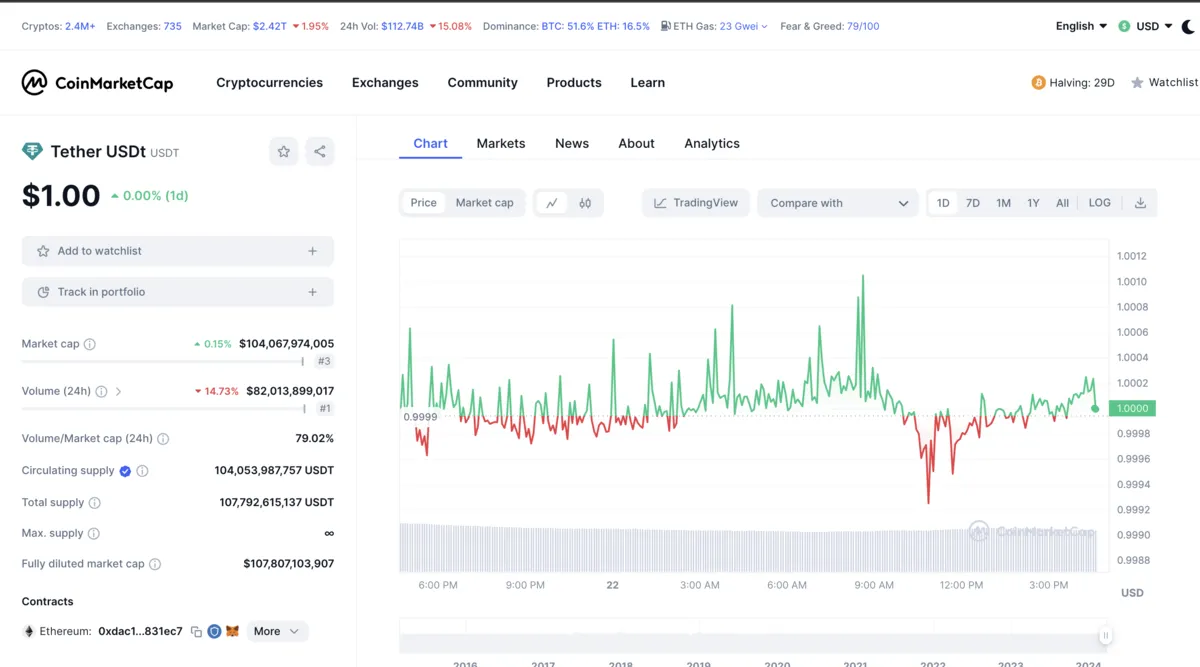This screenshot has width=1200, height=667.
Task: Switch to the About tab
Action: point(637,144)
